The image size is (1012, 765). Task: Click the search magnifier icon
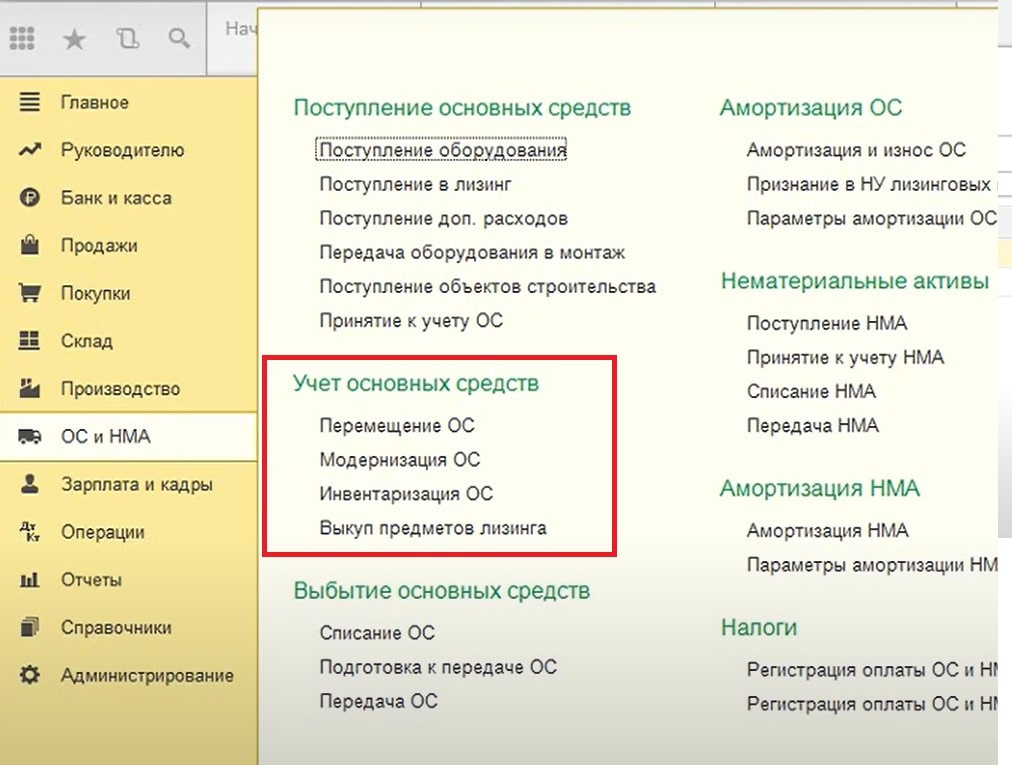click(x=179, y=38)
